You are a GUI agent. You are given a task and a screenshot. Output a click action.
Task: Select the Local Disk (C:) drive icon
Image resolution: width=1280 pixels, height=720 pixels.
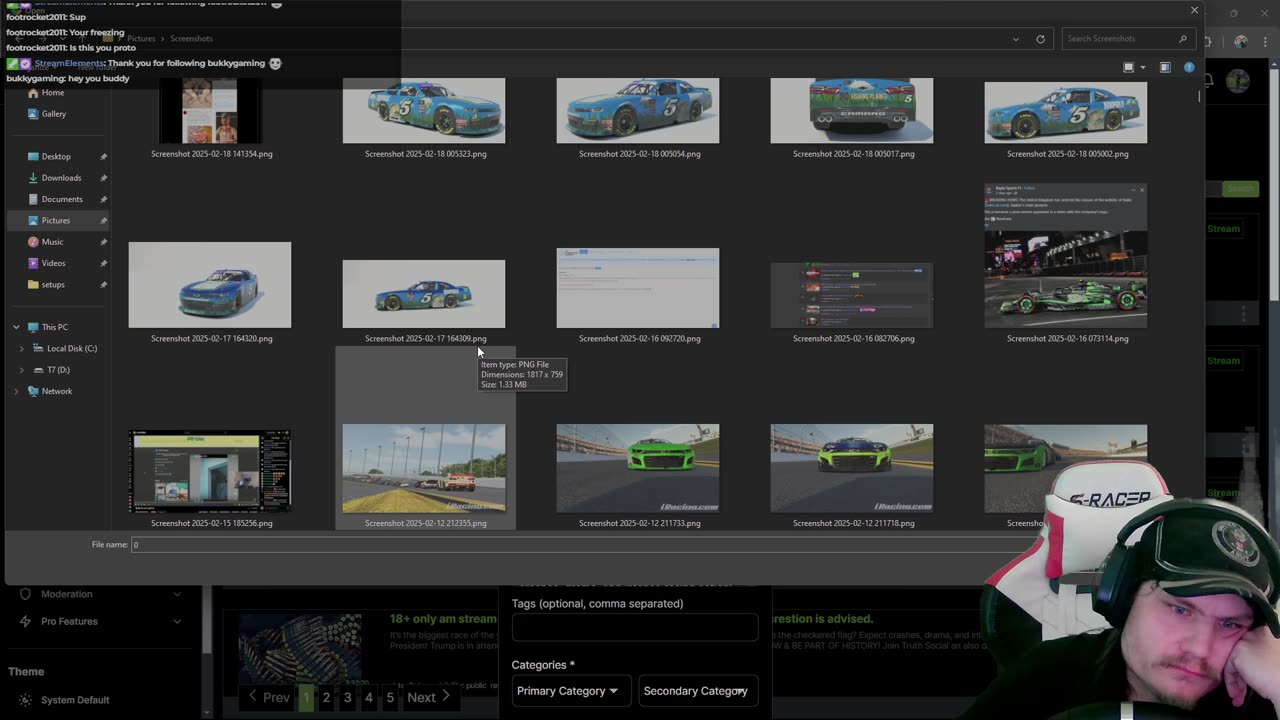38,348
